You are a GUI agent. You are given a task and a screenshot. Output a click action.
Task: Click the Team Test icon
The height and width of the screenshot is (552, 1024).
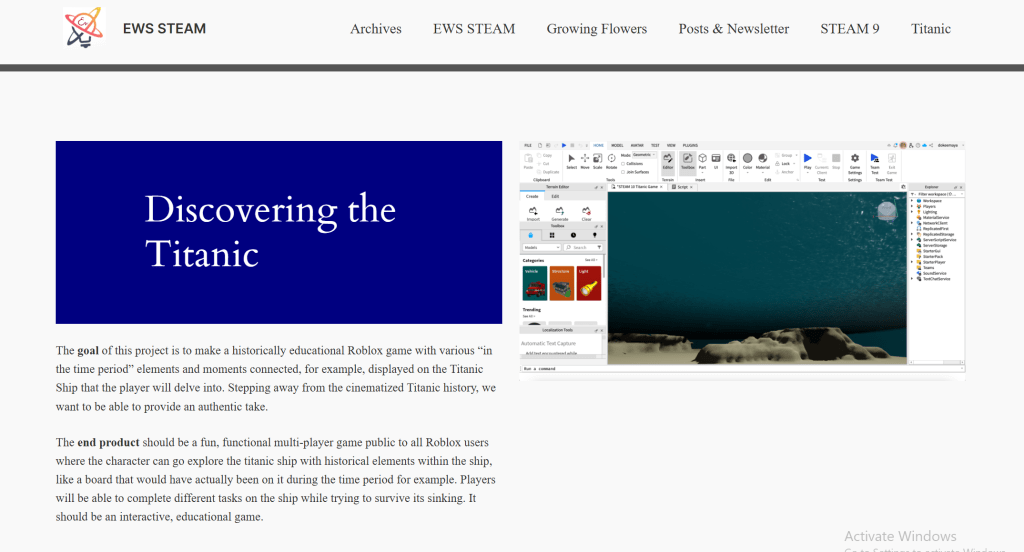pos(875,160)
